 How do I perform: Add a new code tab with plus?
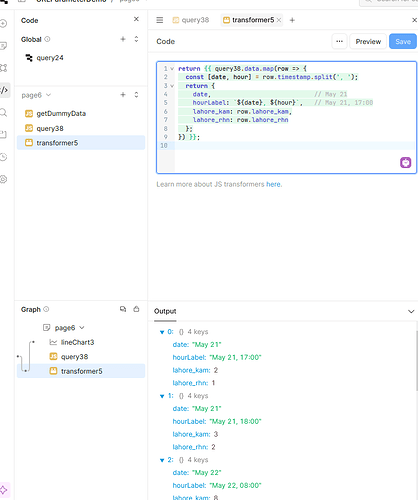(x=292, y=20)
